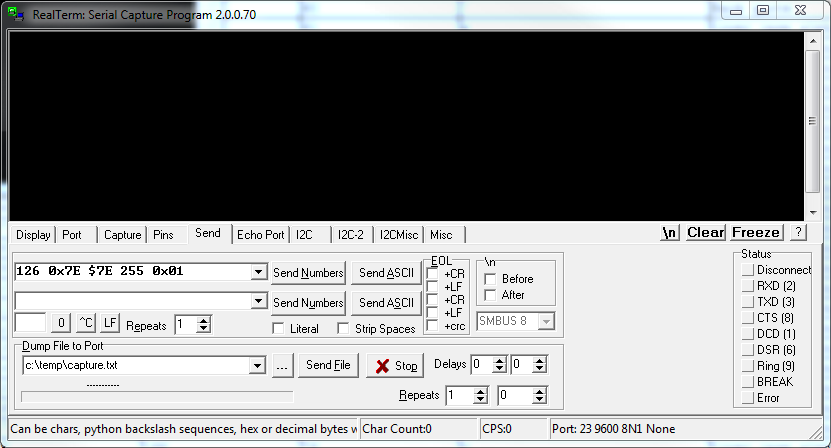This screenshot has height=448, width=831.
Task: Open the Display tab
Action: click(x=33, y=235)
